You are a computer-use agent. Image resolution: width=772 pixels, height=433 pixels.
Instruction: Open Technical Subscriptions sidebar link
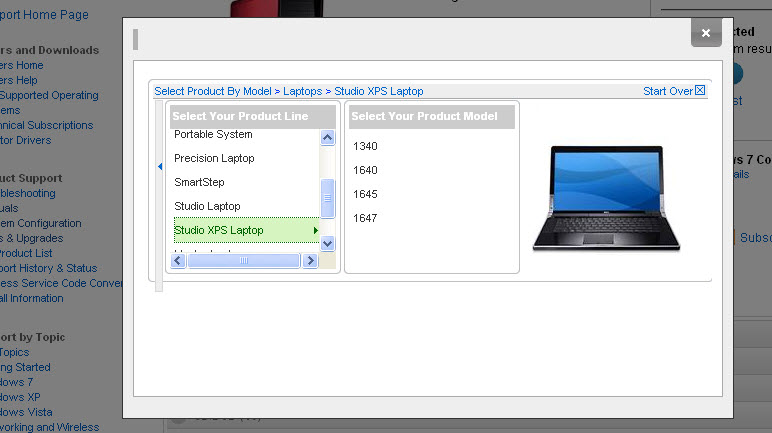46,125
